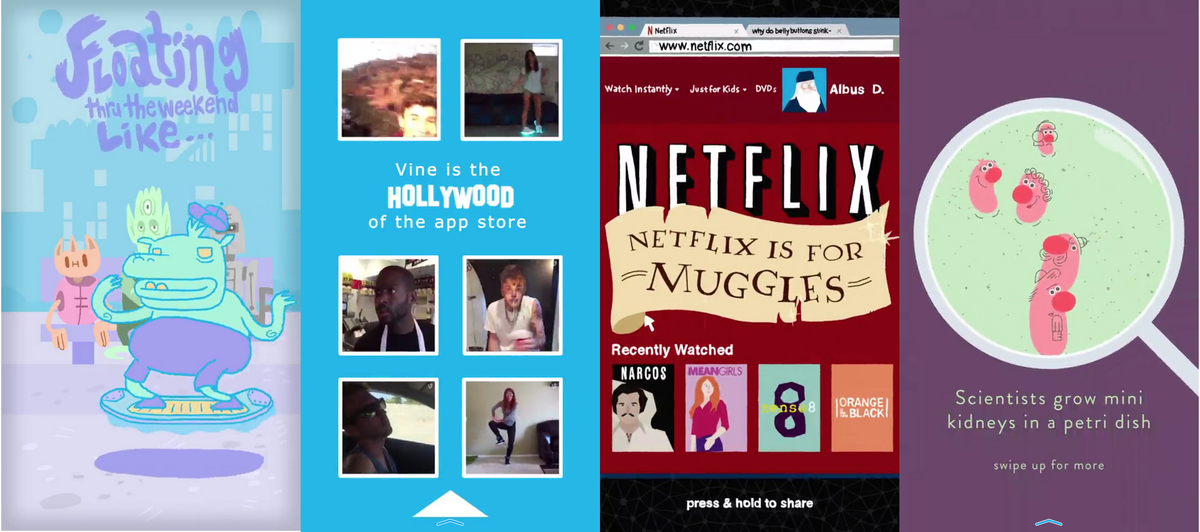Viewport: 1200px width, 532px height.
Task: Open the Sense8 poster
Action: click(x=788, y=408)
